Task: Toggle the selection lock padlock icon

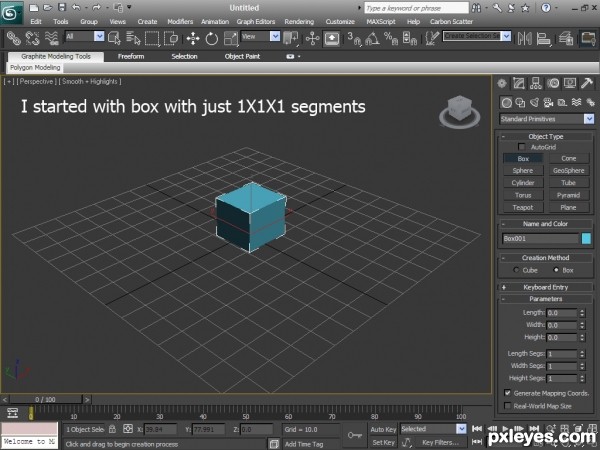Action: 112,429
